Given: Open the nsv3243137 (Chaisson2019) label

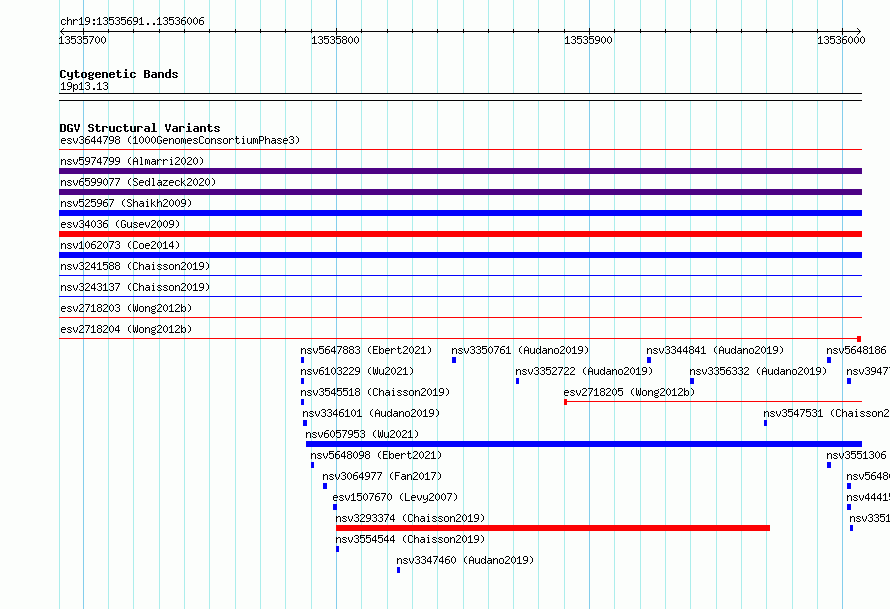Looking at the screenshot, I should tap(135, 287).
